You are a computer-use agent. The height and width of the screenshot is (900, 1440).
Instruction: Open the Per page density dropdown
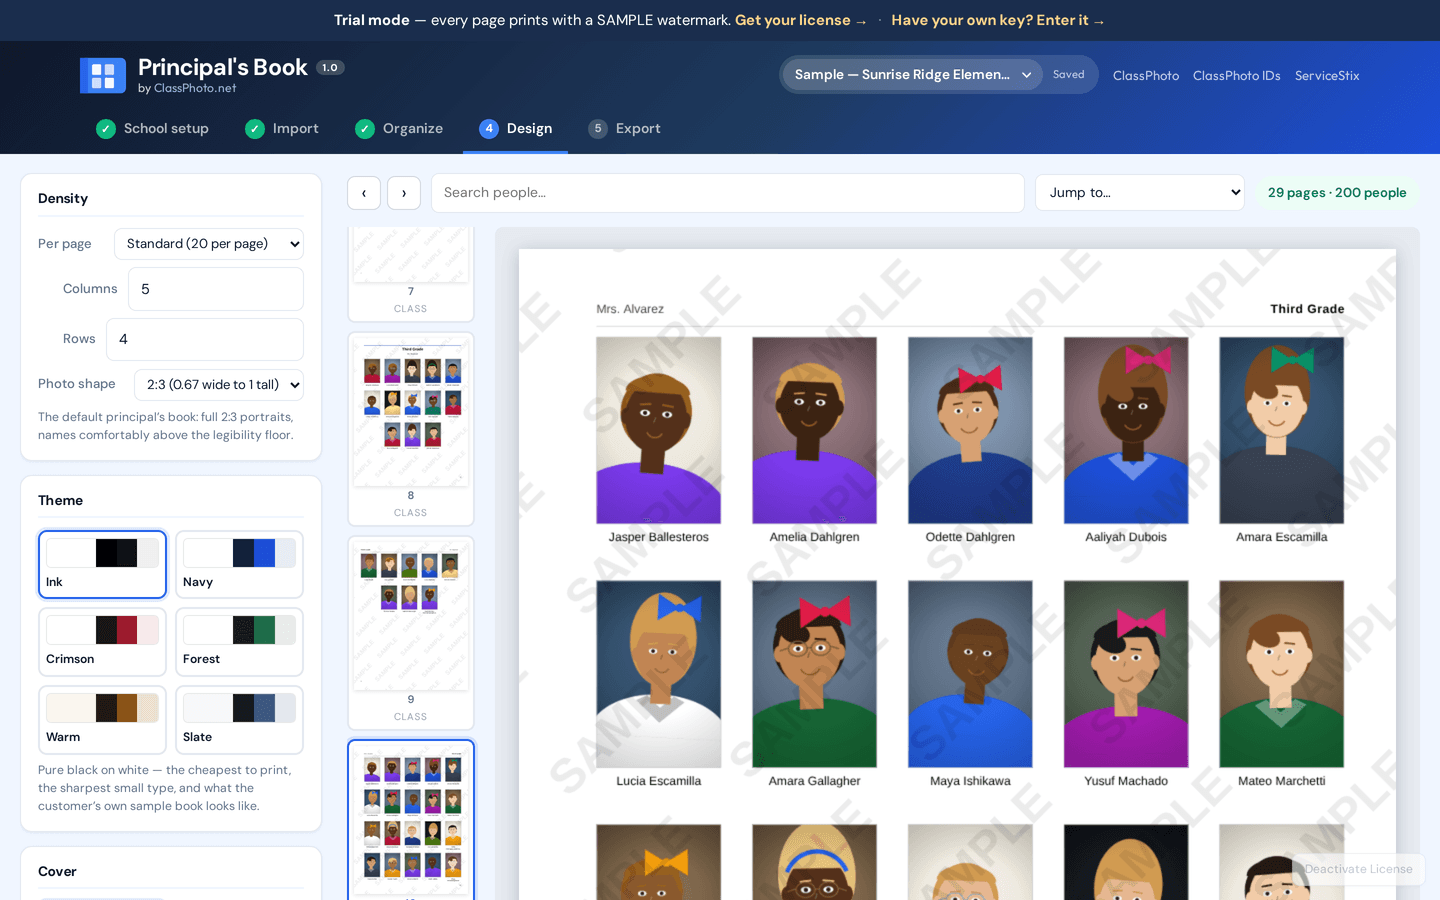(x=209, y=244)
